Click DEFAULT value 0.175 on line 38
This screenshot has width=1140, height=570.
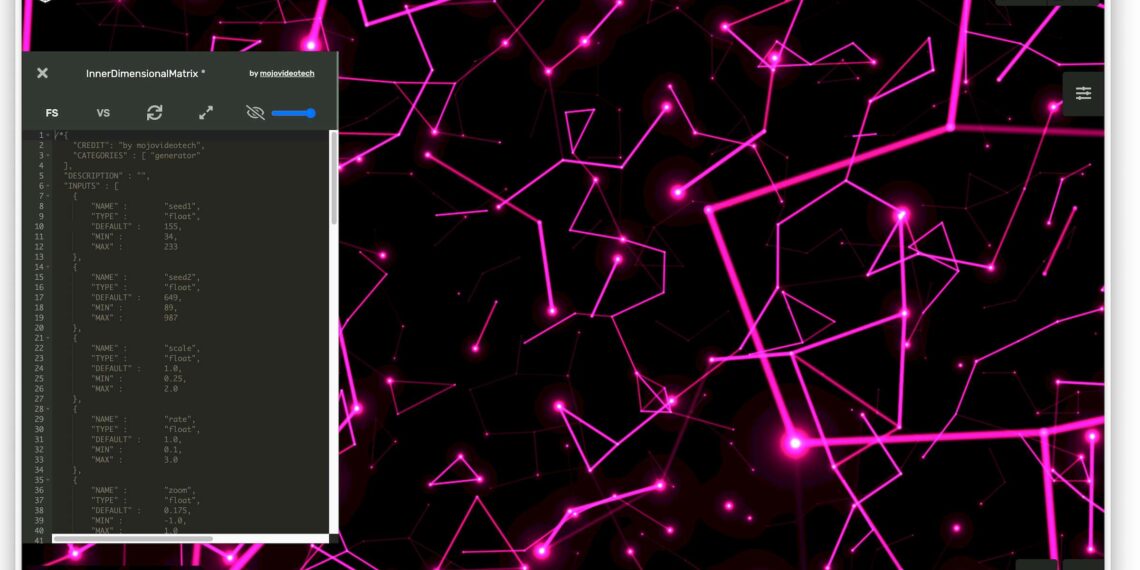[x=177, y=511]
